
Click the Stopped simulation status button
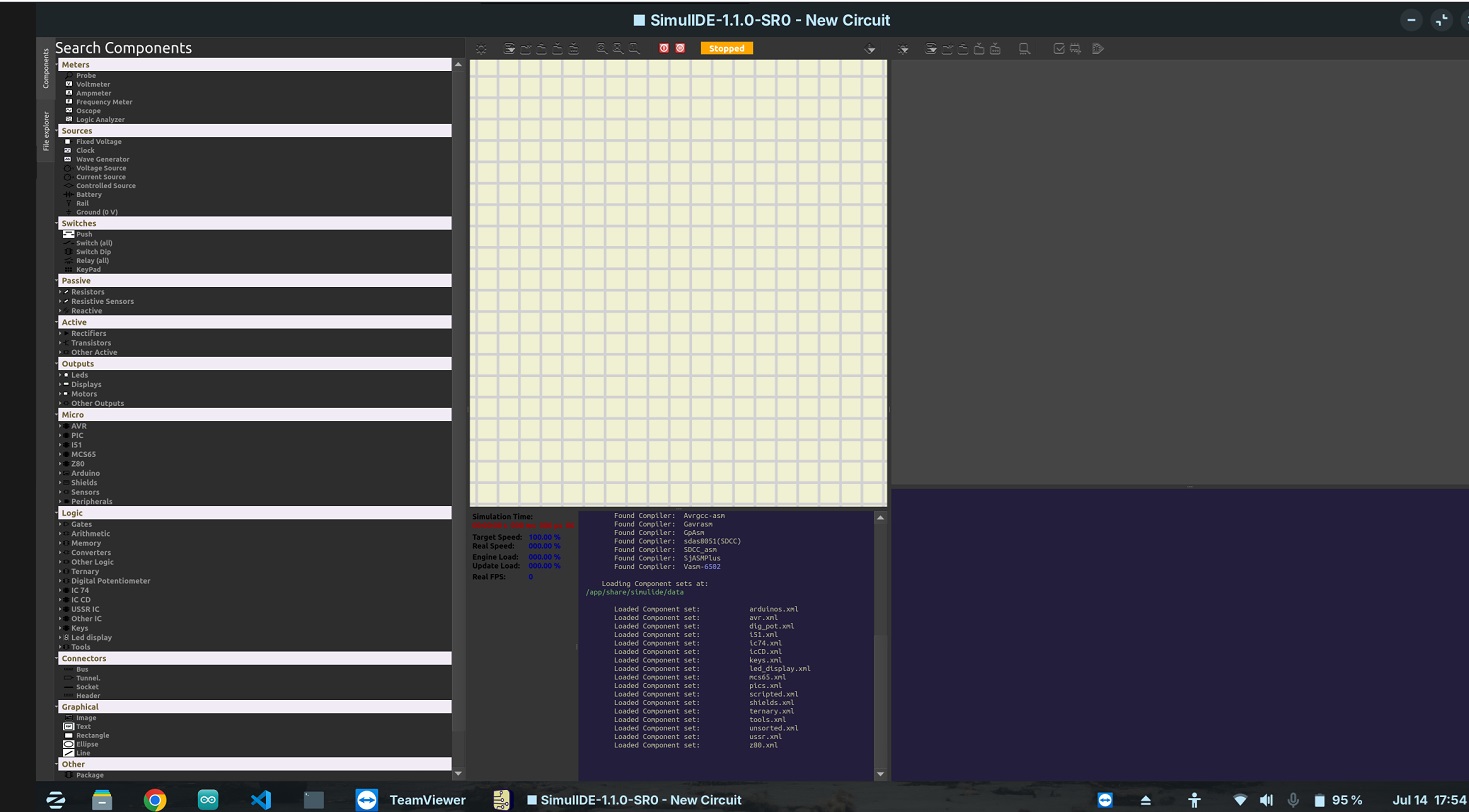tap(726, 47)
